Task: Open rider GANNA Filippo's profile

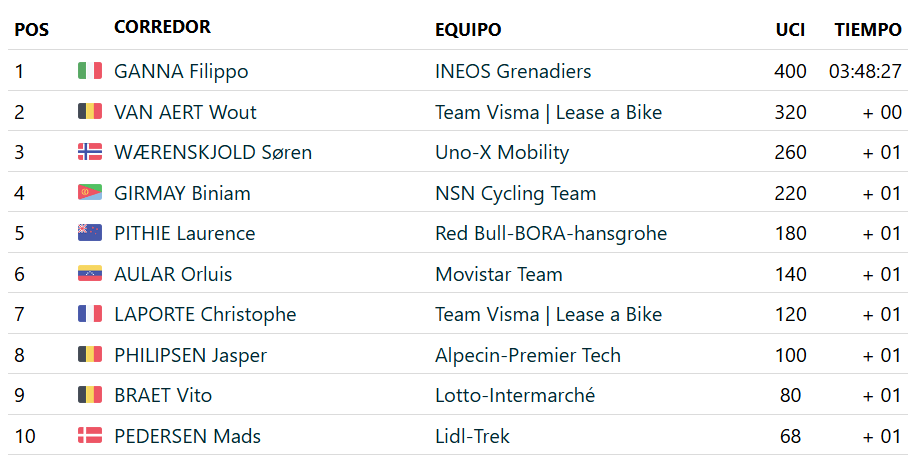Action: click(x=181, y=71)
